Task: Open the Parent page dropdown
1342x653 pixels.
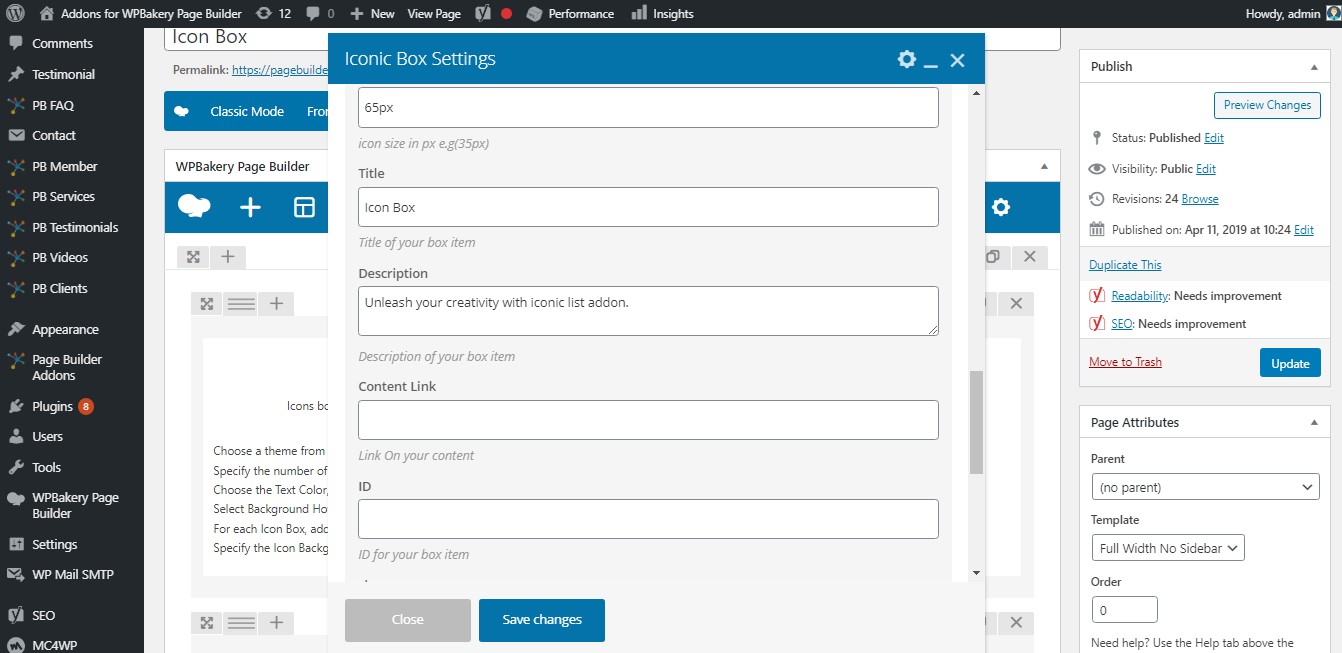Action: pyautogui.click(x=1206, y=488)
